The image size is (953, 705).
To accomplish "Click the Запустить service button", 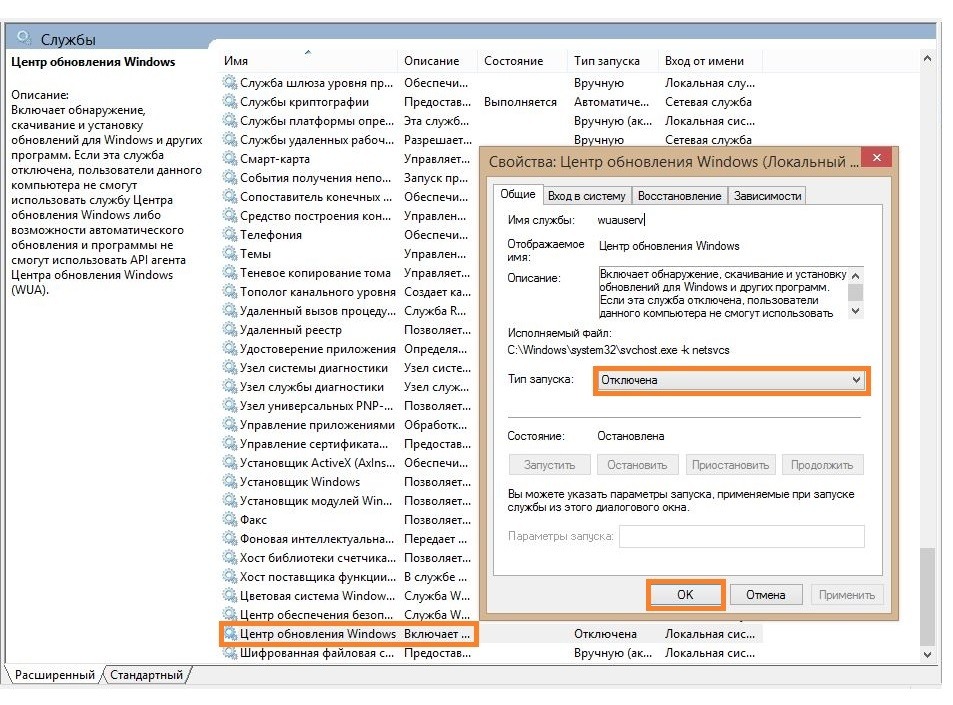I will 549,465.
